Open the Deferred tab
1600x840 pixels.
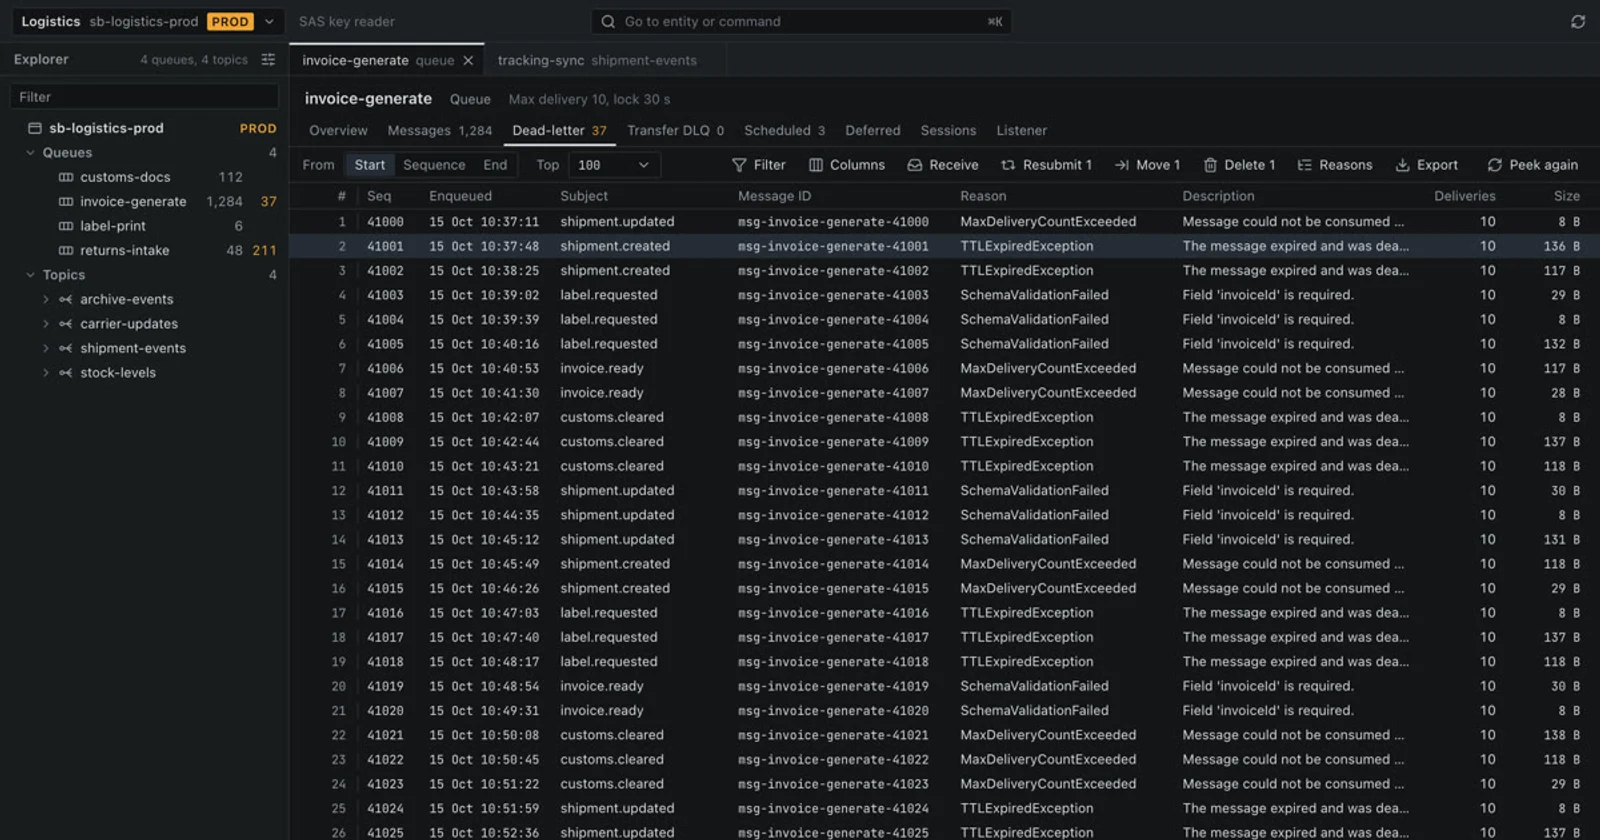[x=872, y=131]
